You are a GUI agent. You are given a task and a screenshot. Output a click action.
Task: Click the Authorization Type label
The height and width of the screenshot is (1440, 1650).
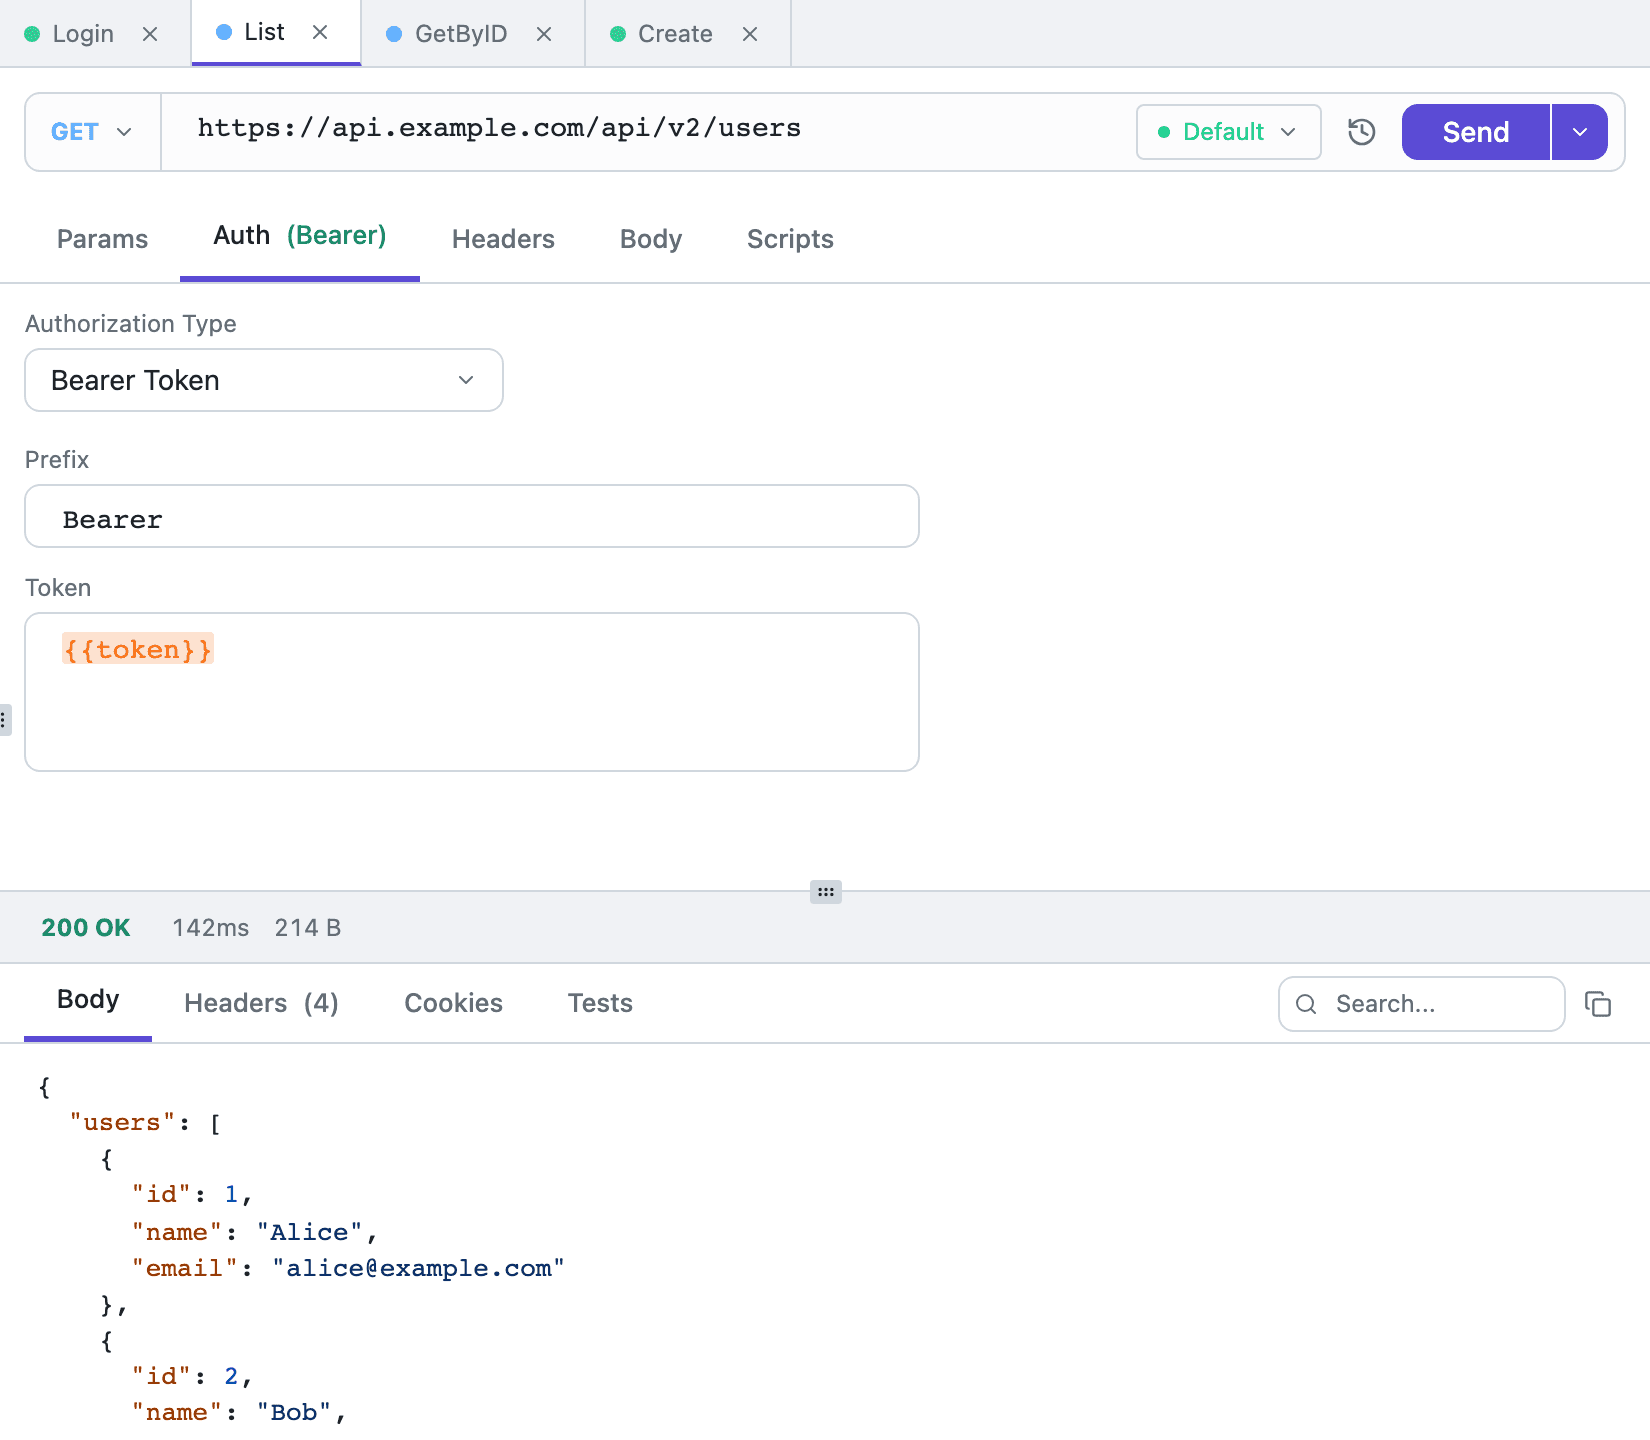(131, 324)
